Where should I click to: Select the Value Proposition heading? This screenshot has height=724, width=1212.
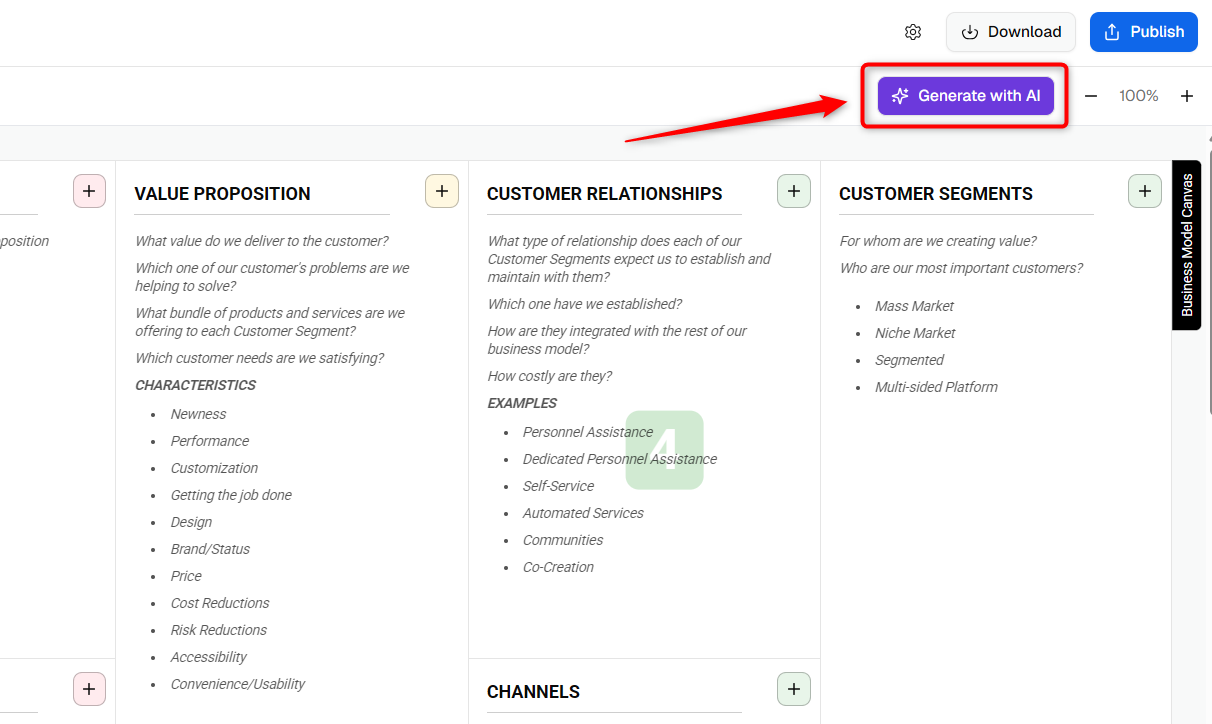click(223, 194)
